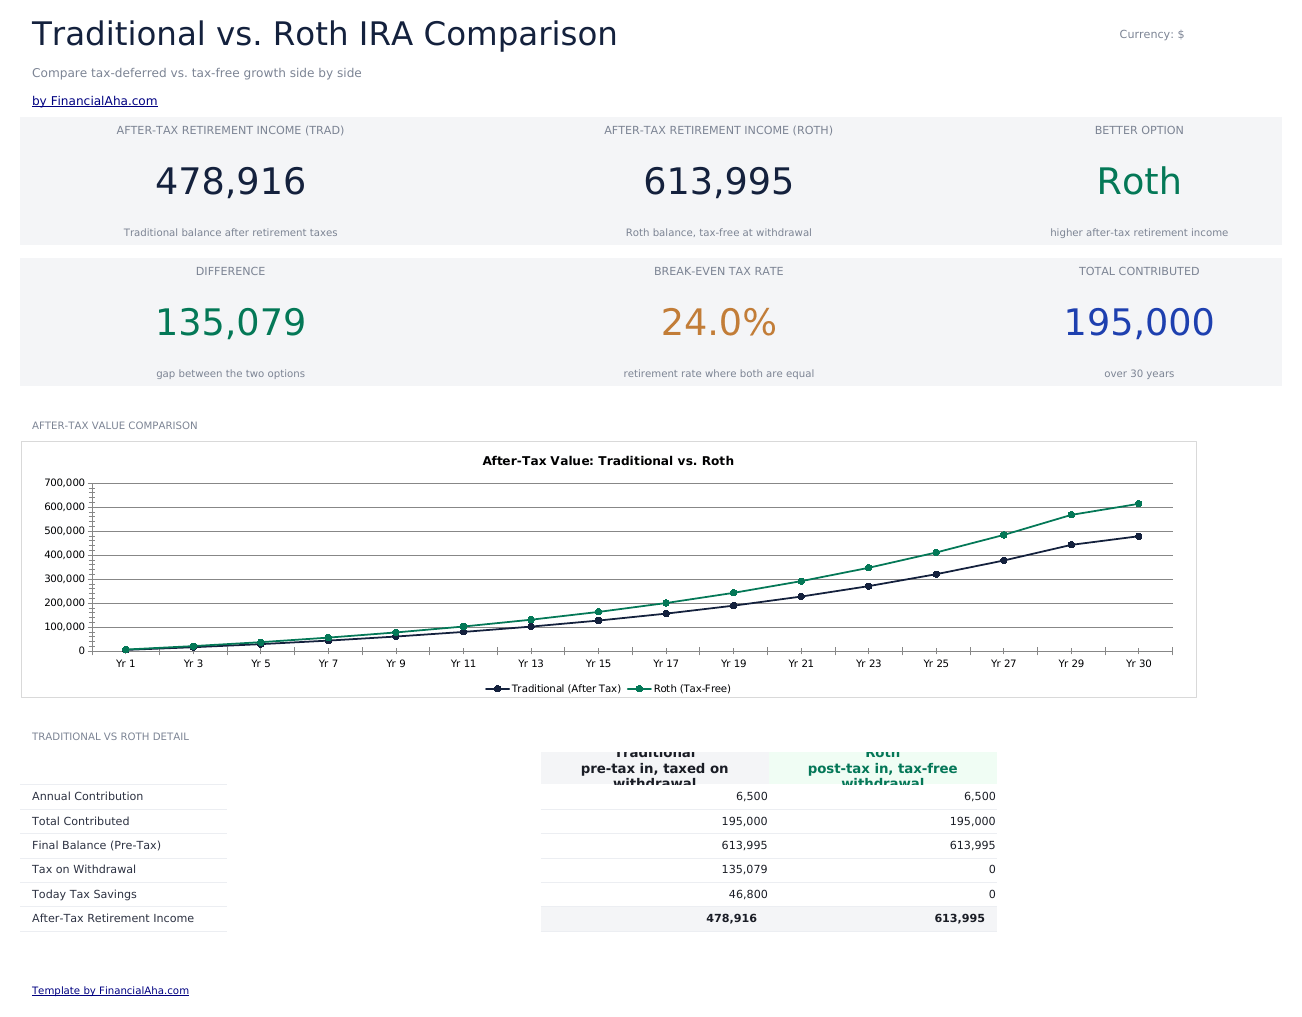Image resolution: width=1302 pixels, height=1017 pixels.
Task: Click the green Roth column header cell
Action: tap(883, 768)
